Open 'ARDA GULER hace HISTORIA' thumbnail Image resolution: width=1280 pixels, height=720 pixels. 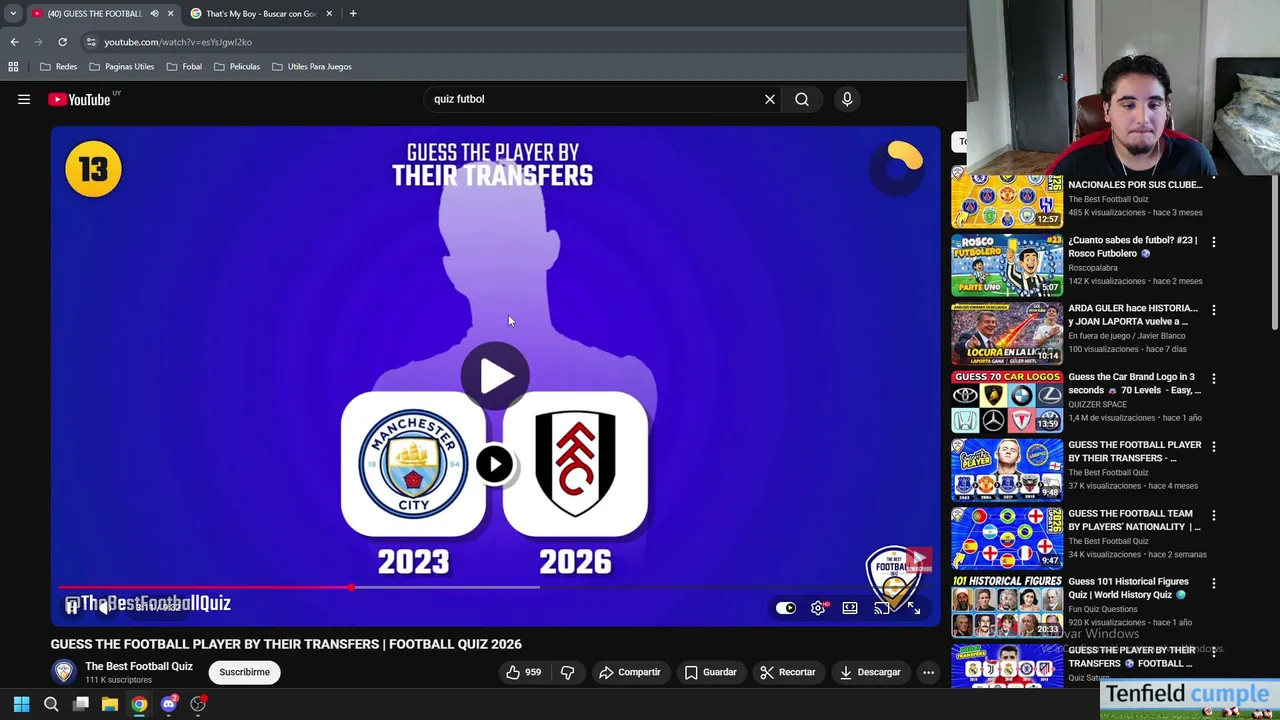pyautogui.click(x=1006, y=333)
